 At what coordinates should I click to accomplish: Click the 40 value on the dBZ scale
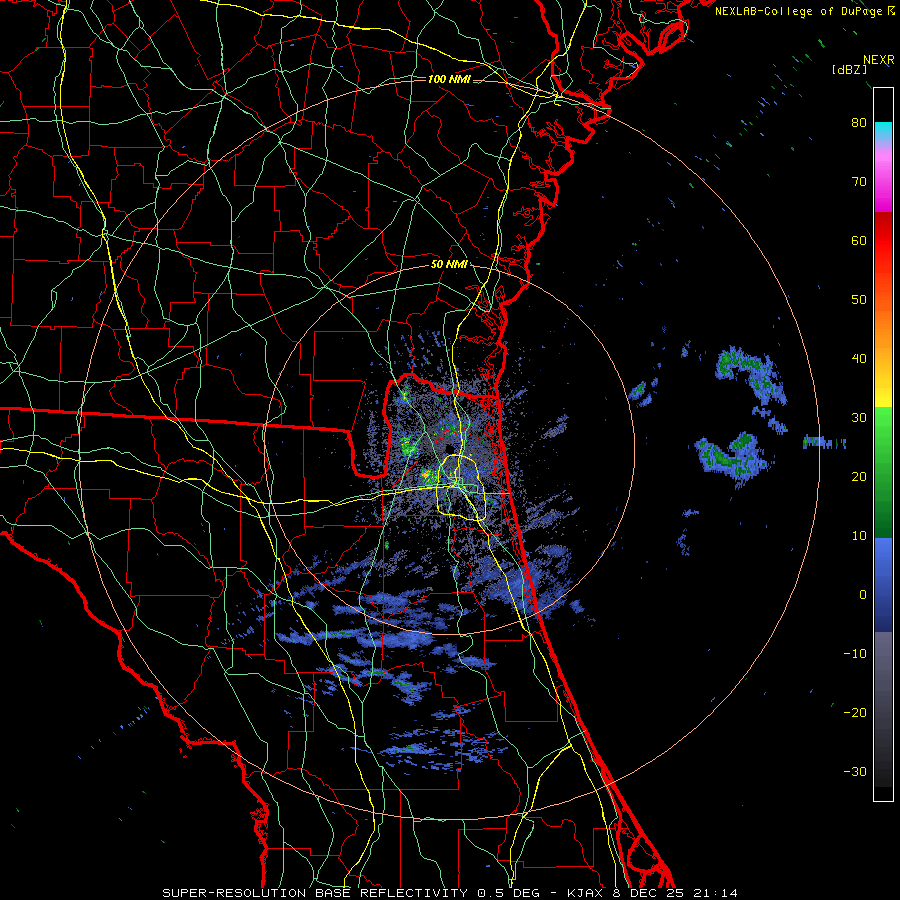point(859,359)
